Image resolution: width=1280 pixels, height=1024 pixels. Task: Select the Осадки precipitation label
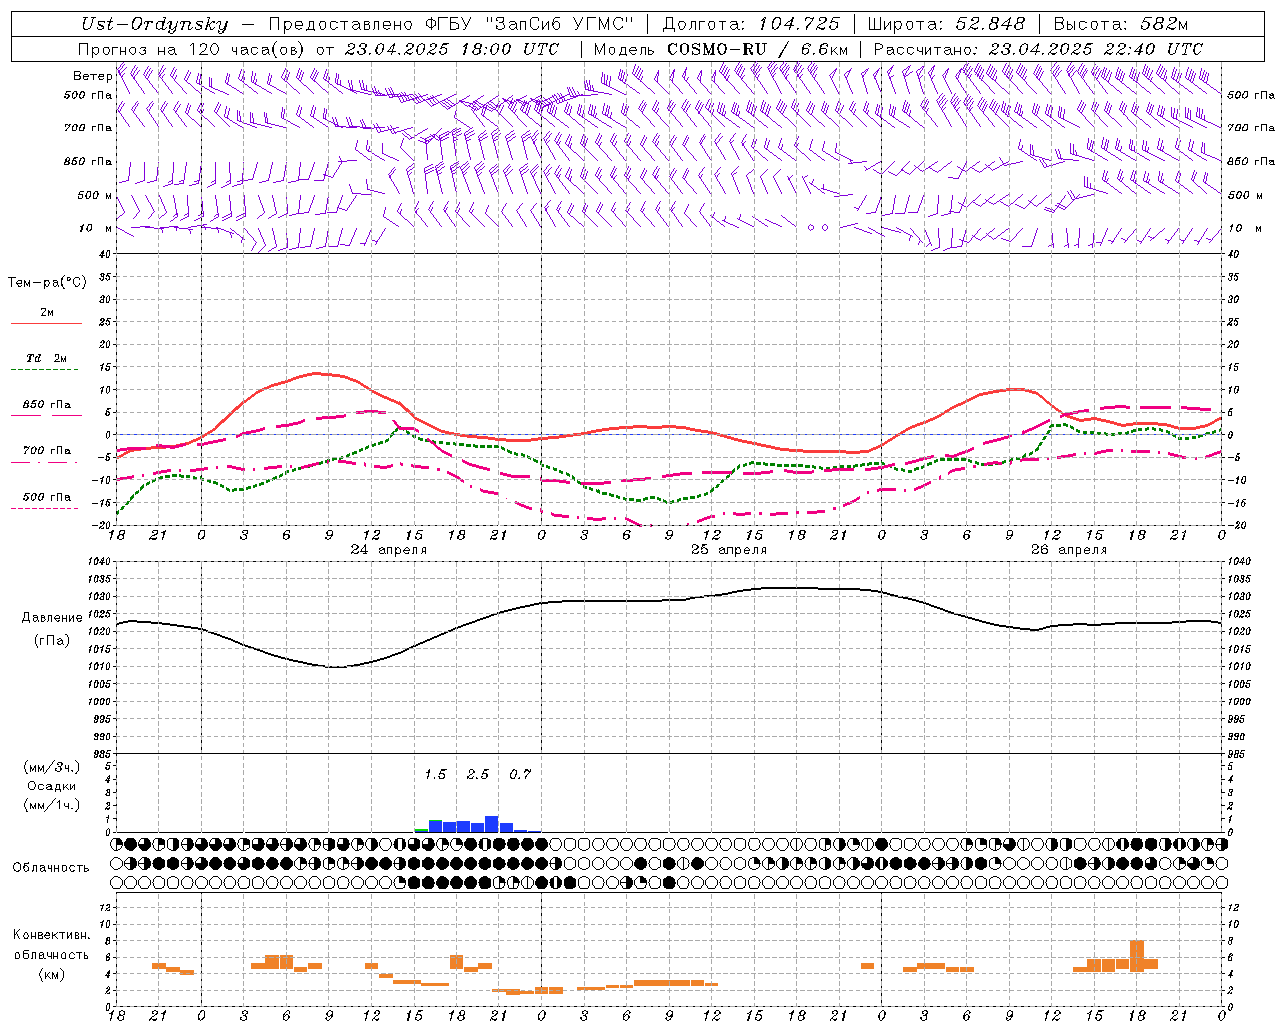[x=52, y=786]
